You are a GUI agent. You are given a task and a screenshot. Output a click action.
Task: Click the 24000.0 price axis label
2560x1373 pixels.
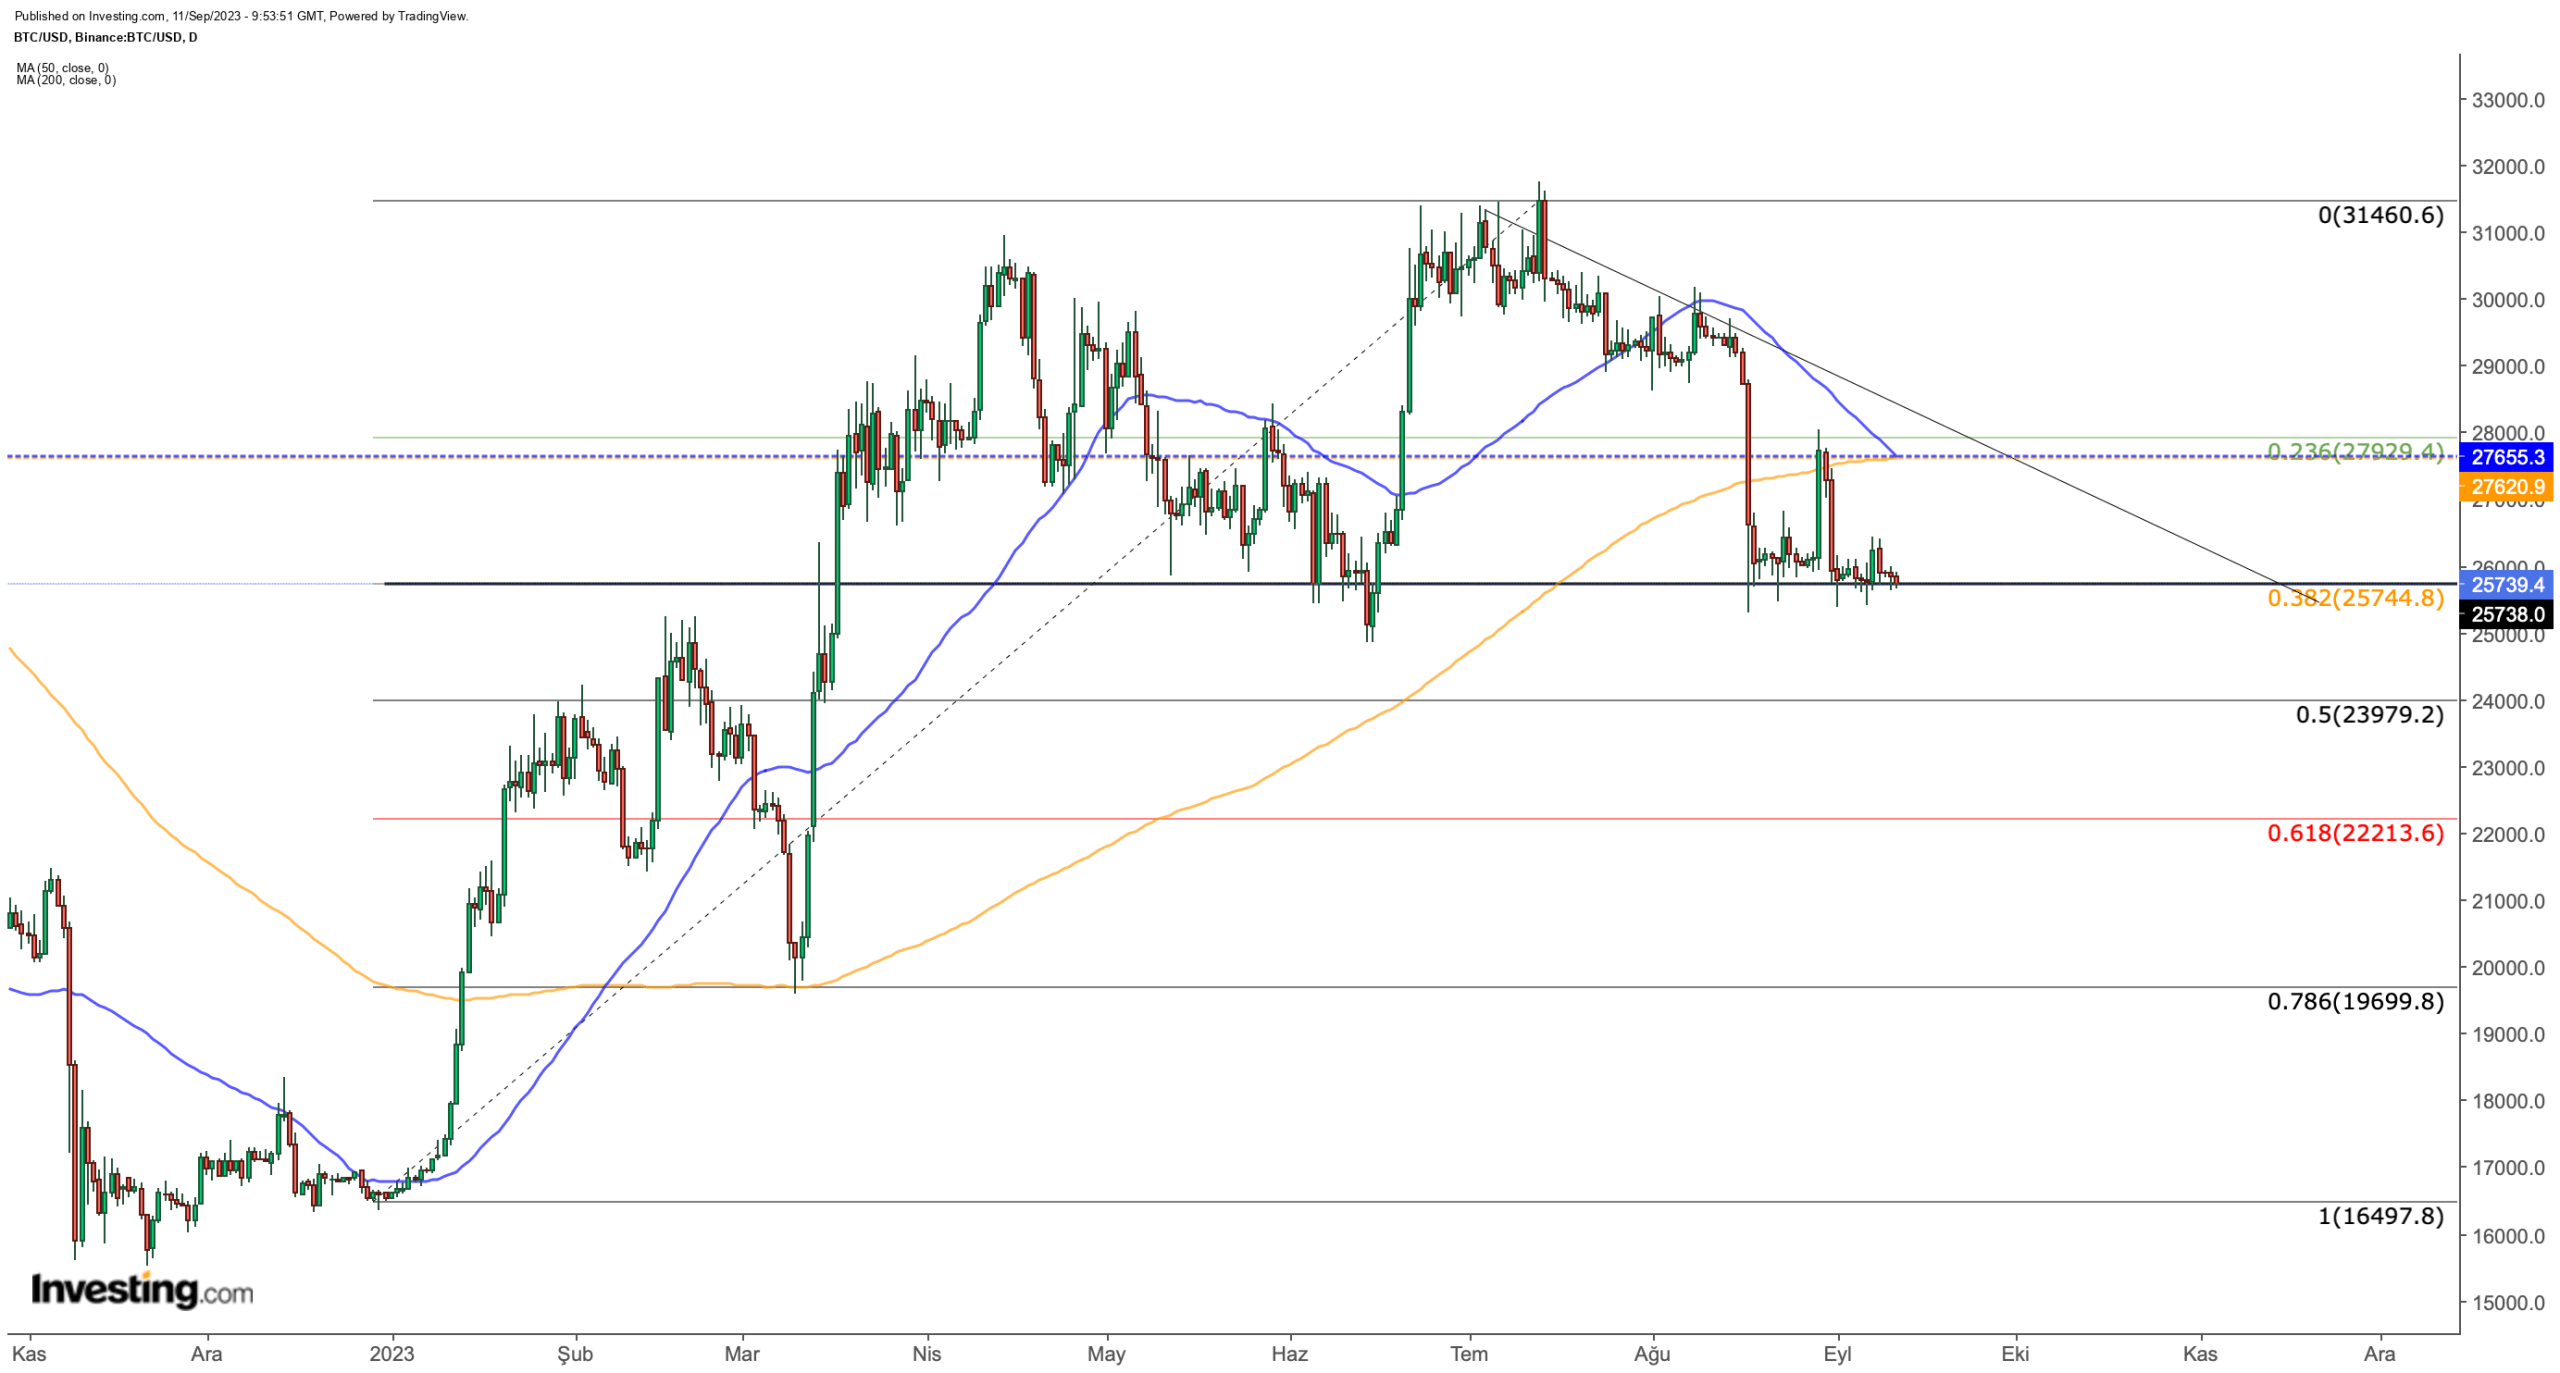point(2507,700)
